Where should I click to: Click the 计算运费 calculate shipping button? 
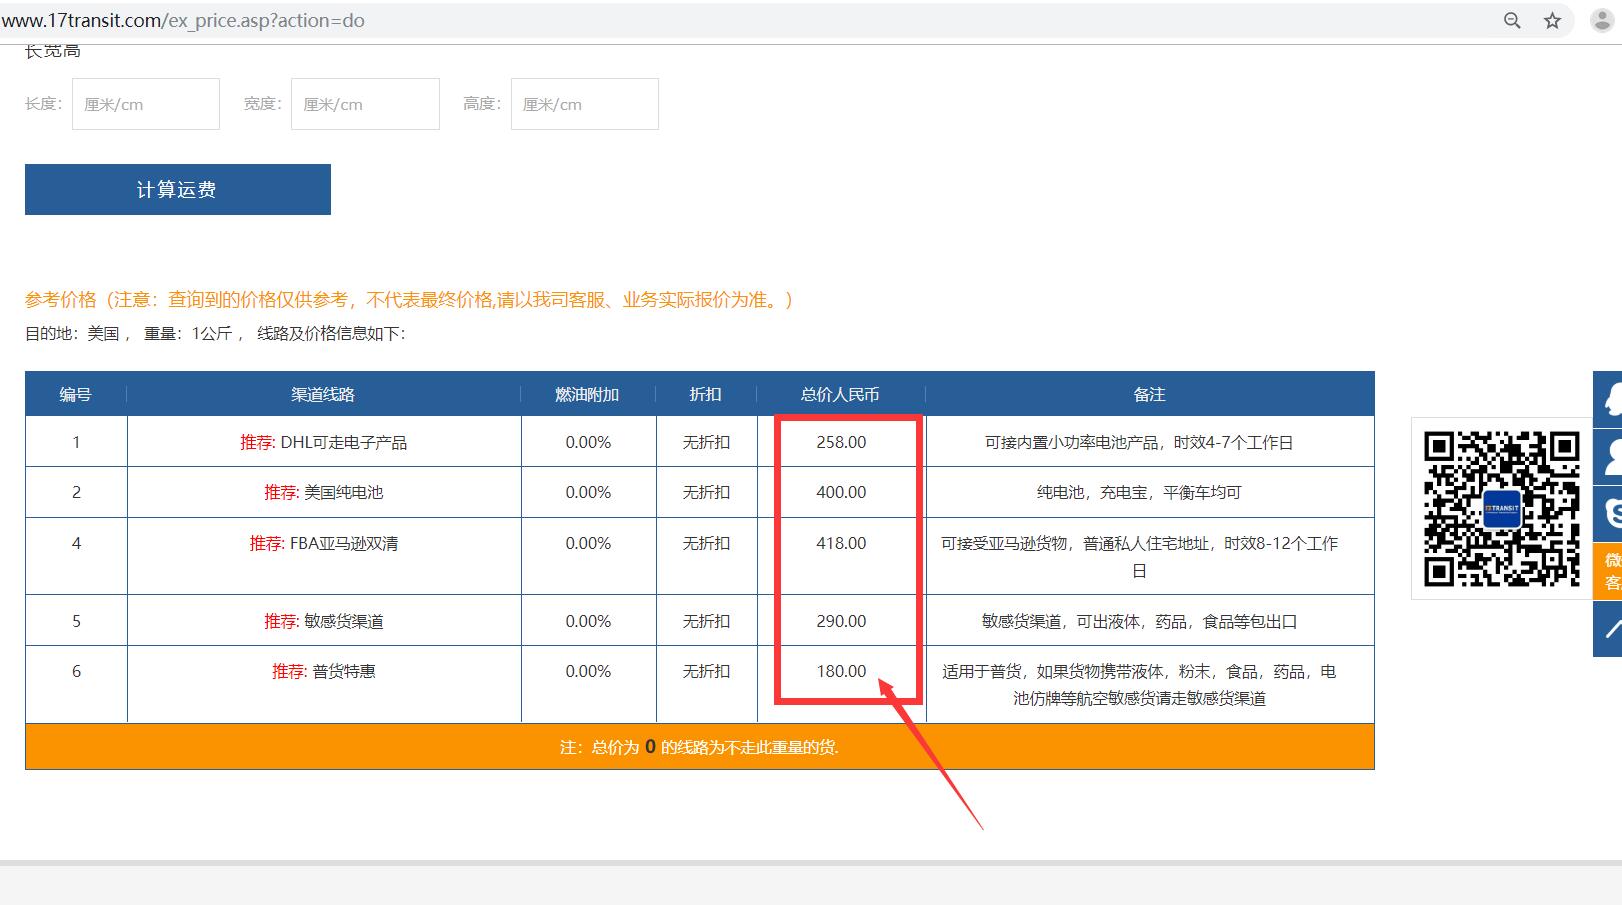point(177,190)
